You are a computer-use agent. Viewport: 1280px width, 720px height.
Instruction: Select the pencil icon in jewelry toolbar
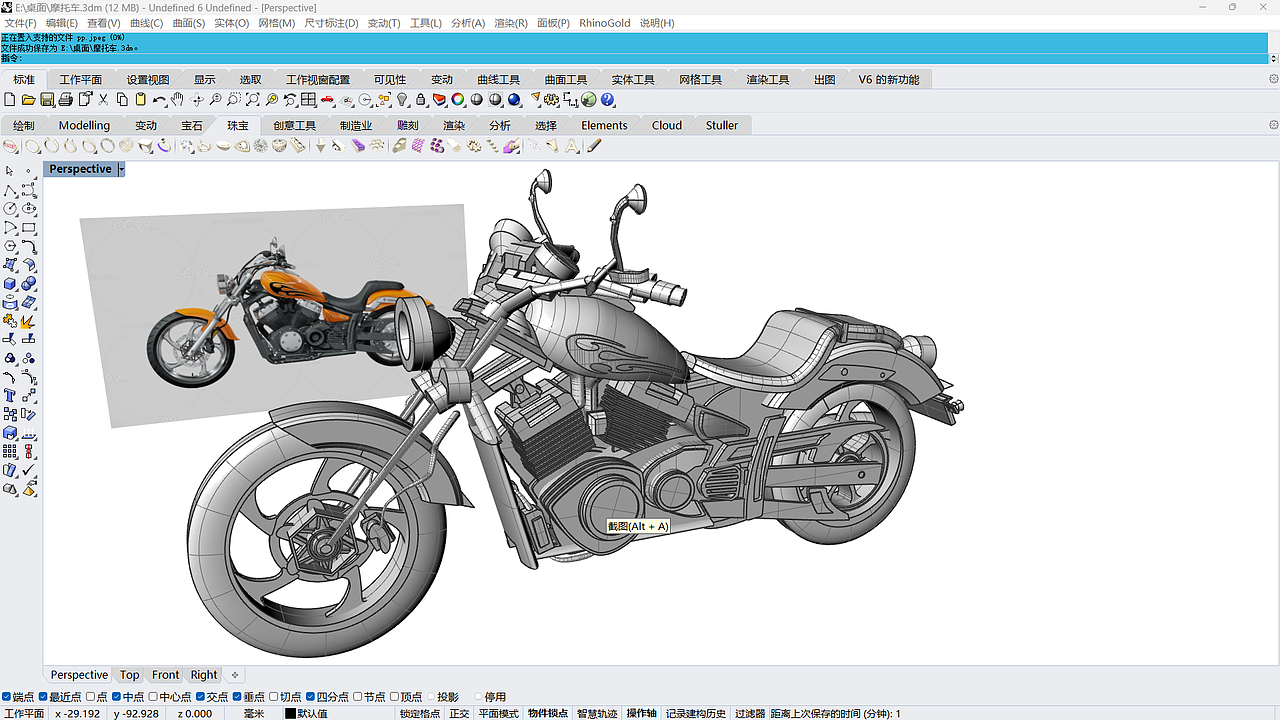[x=595, y=146]
